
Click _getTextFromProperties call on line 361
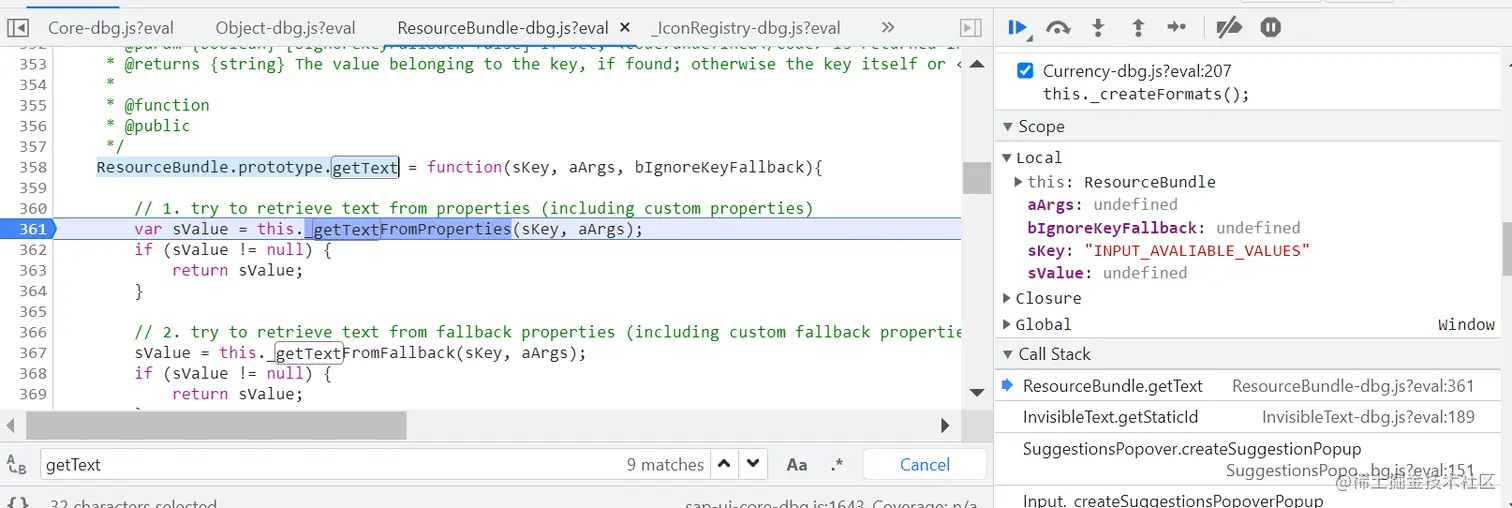(408, 229)
